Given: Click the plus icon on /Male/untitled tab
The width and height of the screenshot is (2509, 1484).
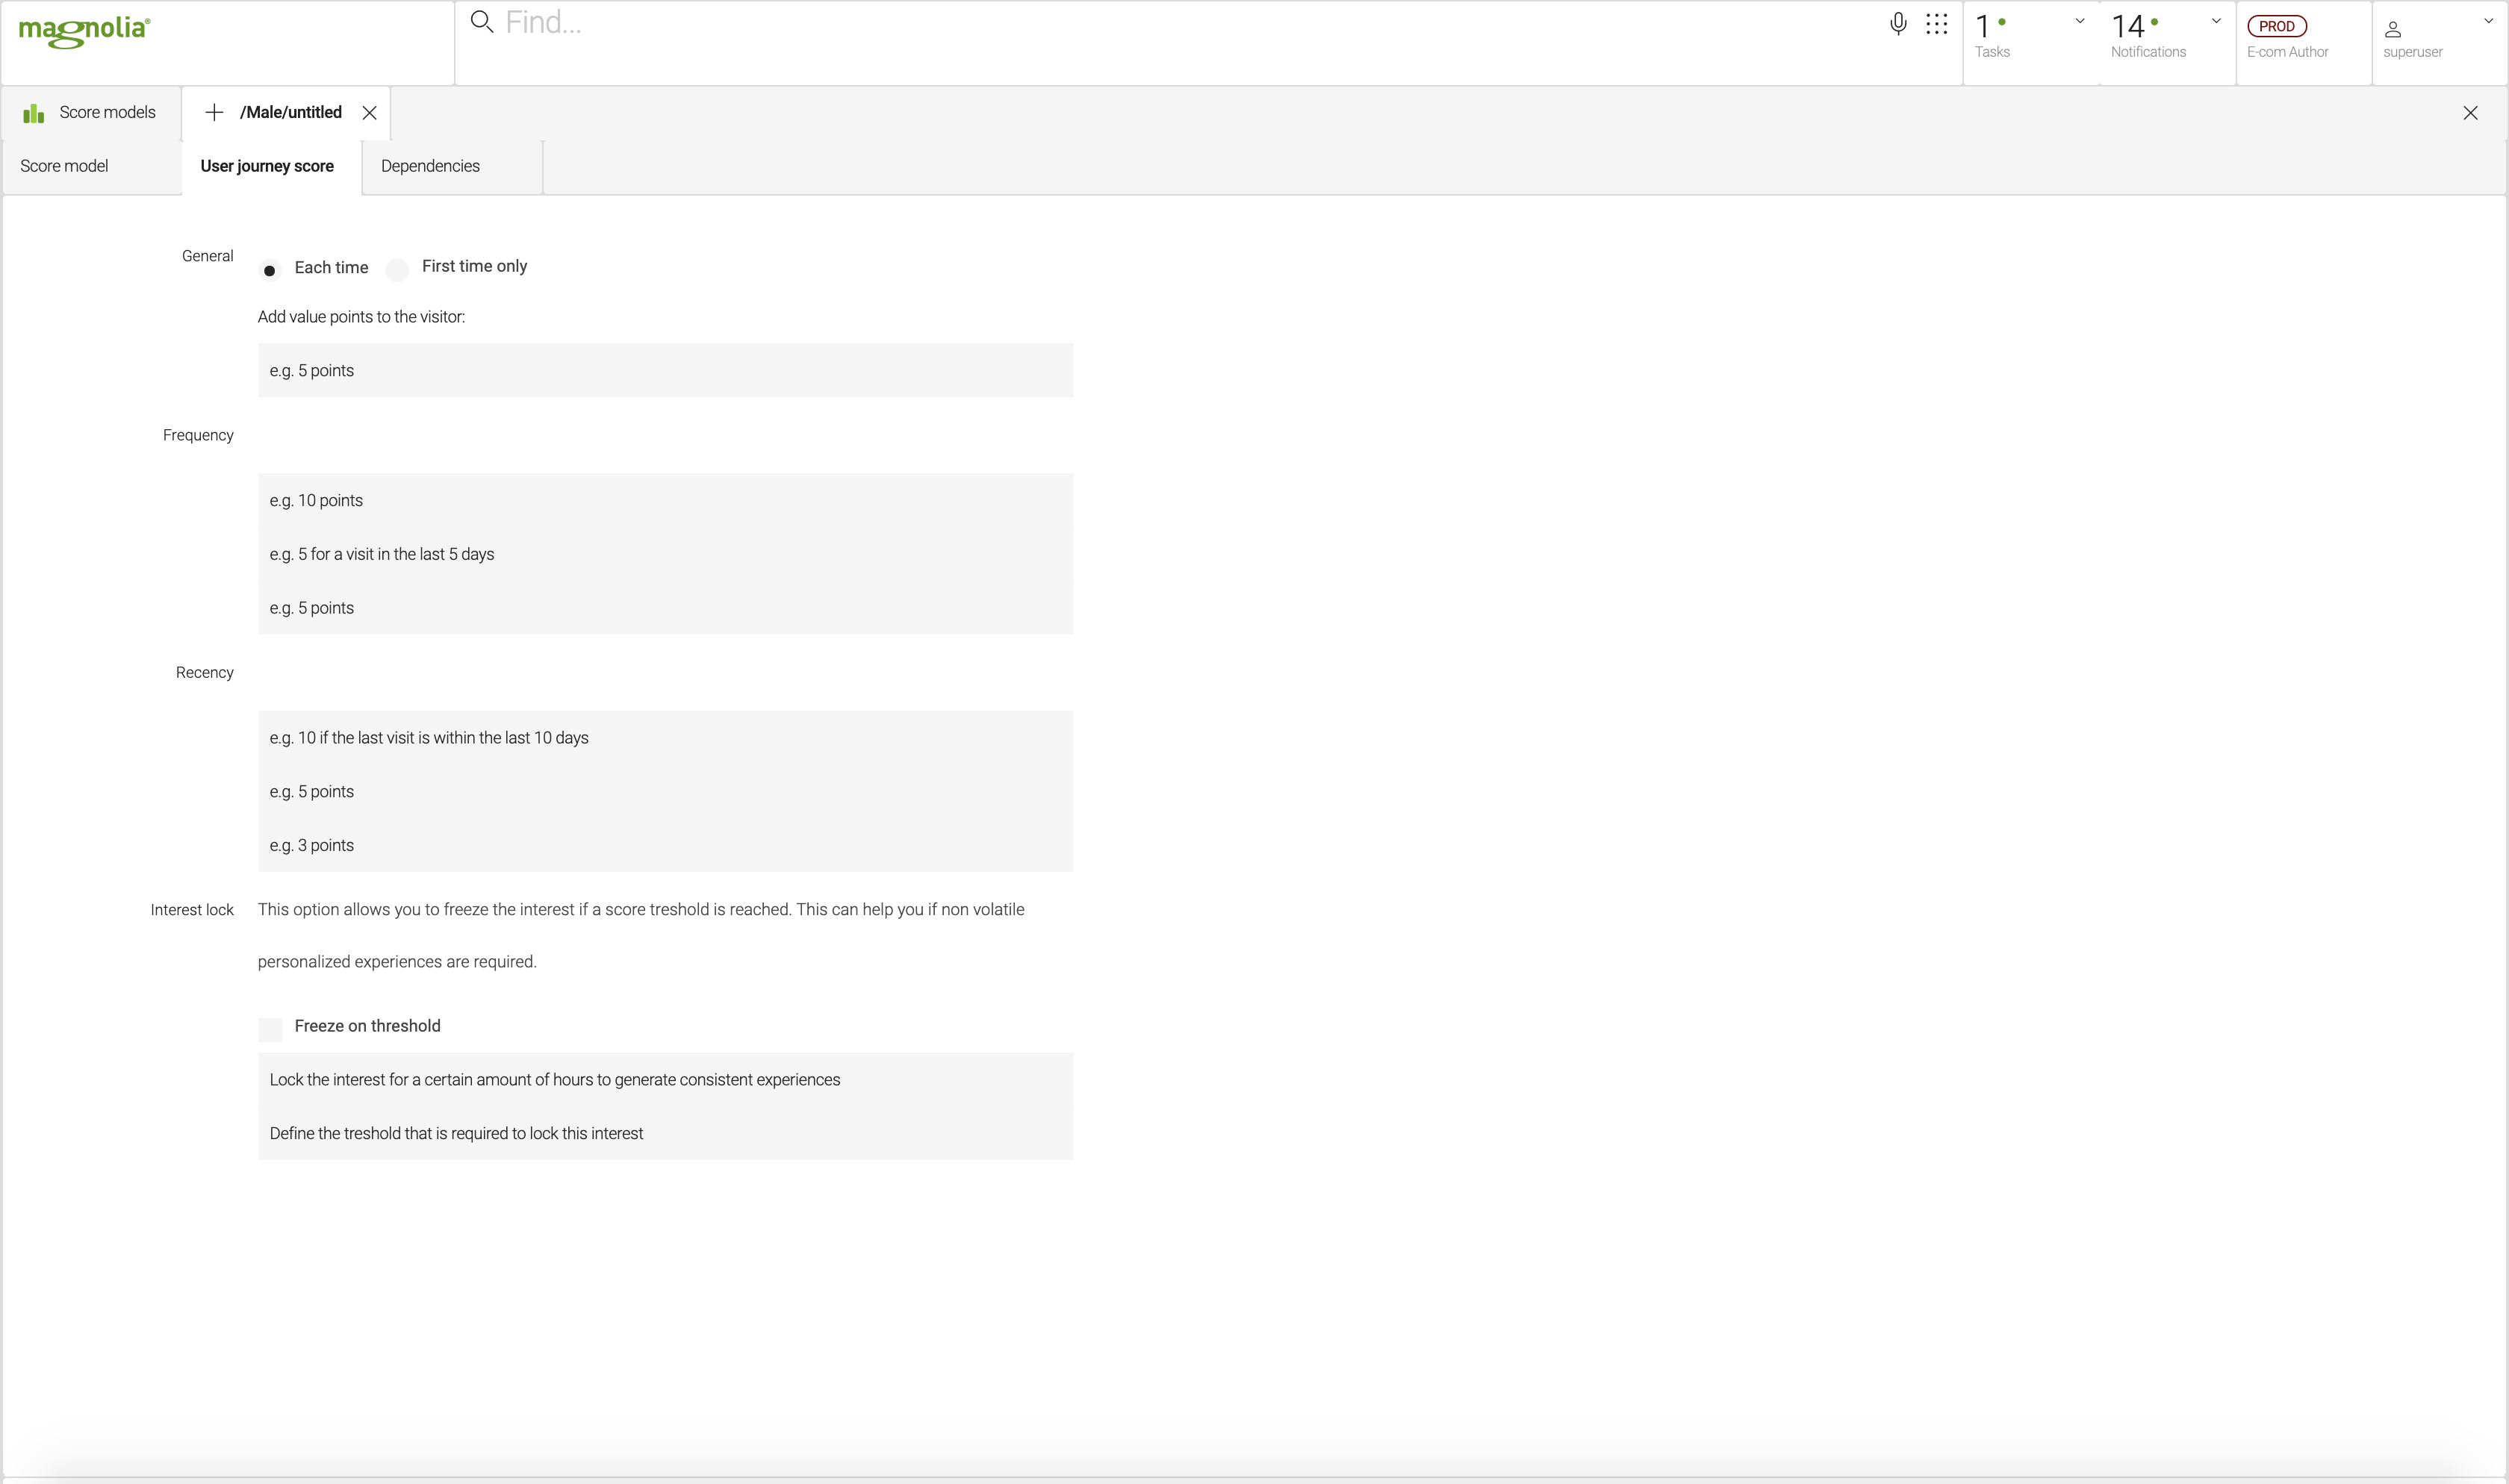Looking at the screenshot, I should 214,113.
